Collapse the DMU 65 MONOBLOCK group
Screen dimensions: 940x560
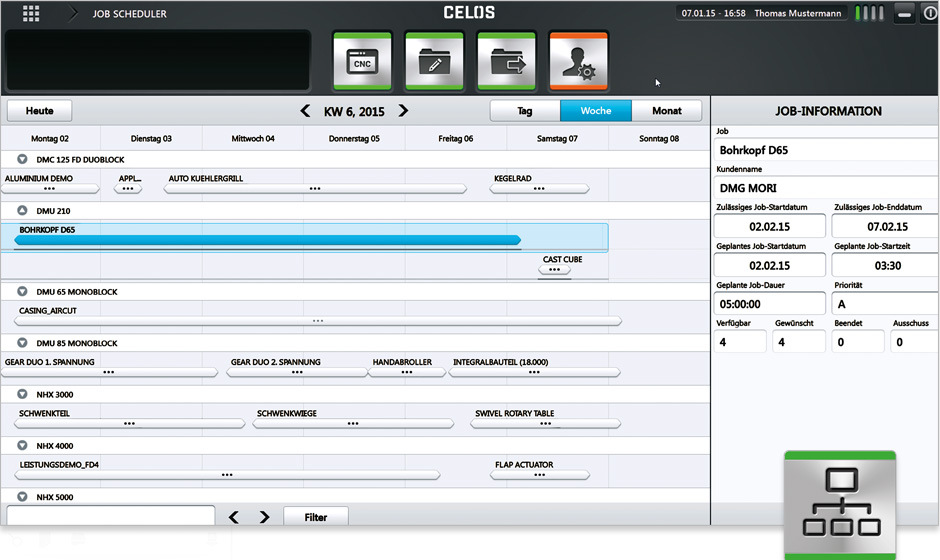[x=22, y=291]
